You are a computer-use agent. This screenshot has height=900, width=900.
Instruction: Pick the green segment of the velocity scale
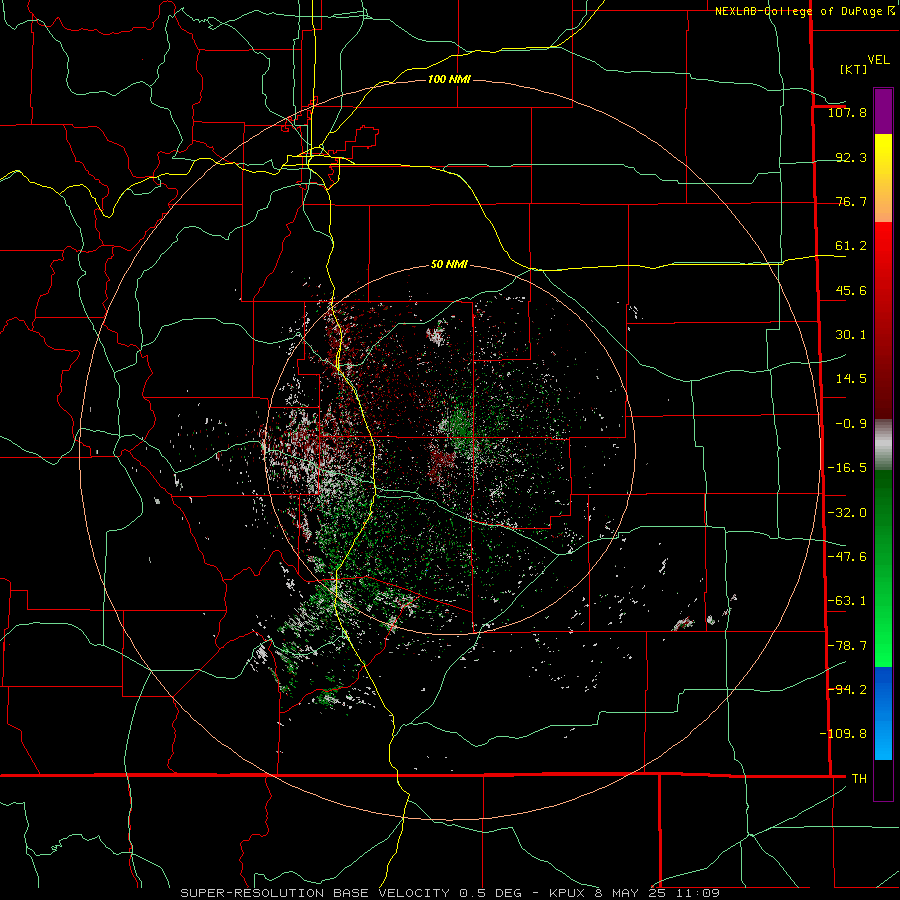pos(883,568)
